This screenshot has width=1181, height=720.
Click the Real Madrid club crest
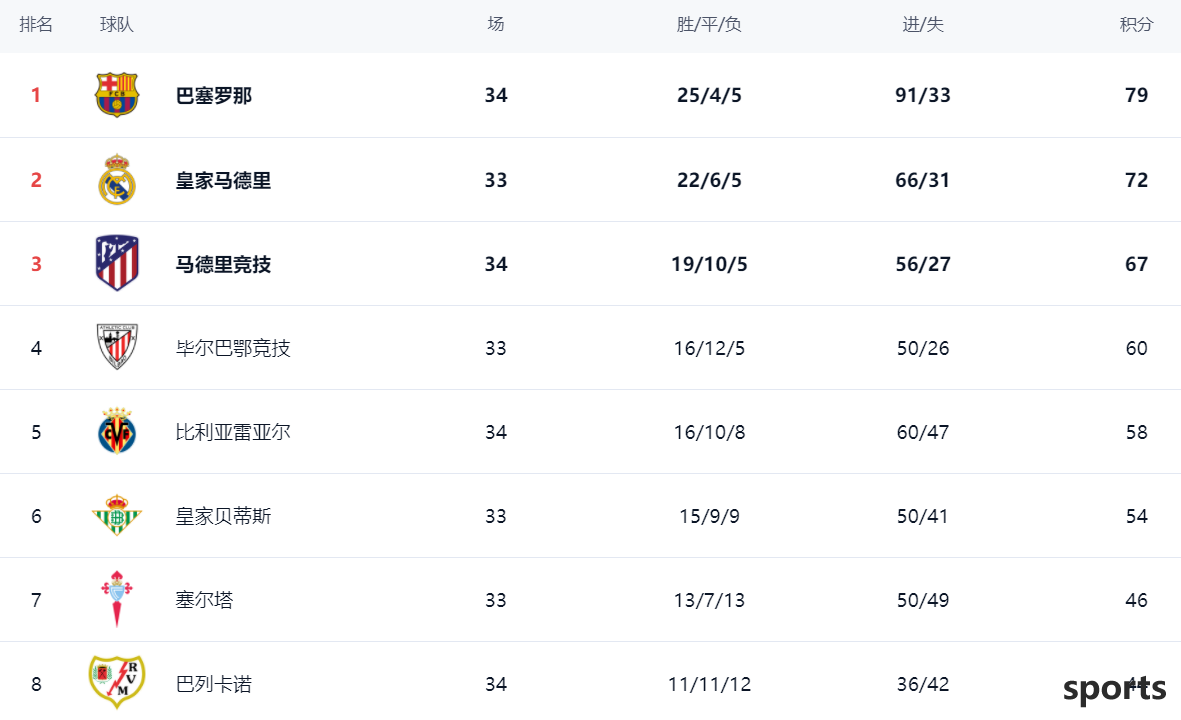117,179
